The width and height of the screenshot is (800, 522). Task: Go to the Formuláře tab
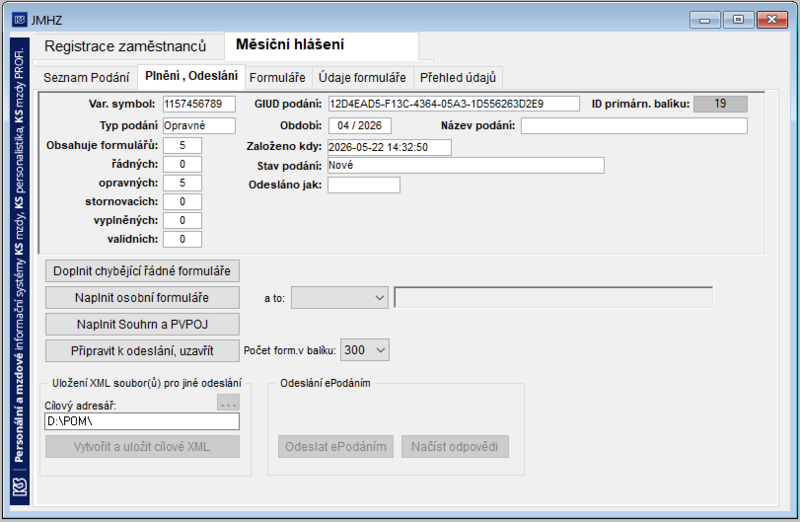[x=278, y=78]
